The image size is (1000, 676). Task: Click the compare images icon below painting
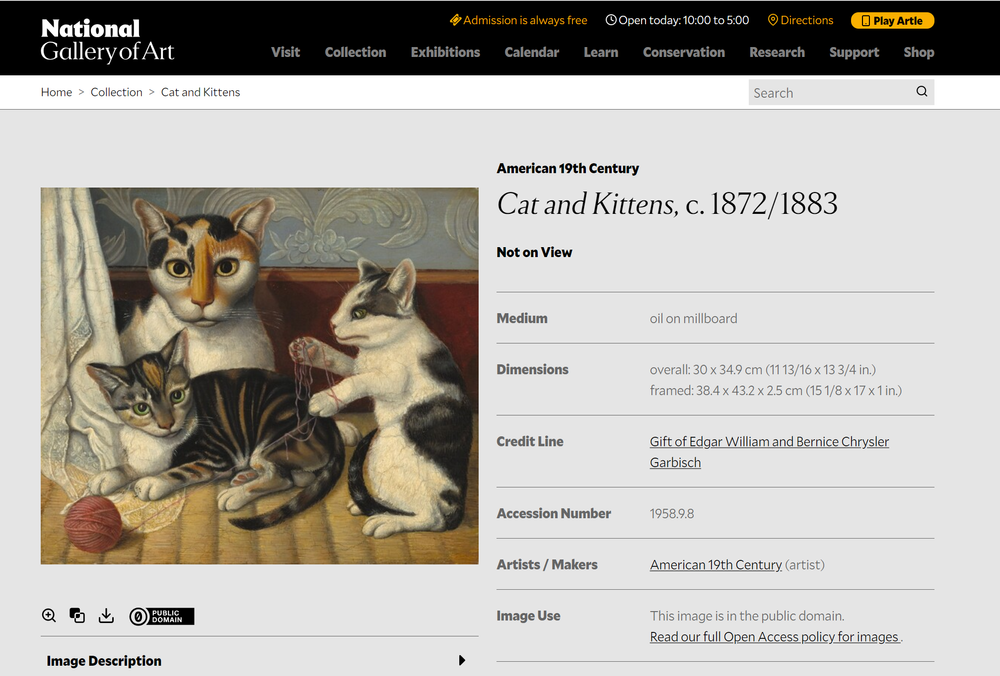pyautogui.click(x=77, y=615)
